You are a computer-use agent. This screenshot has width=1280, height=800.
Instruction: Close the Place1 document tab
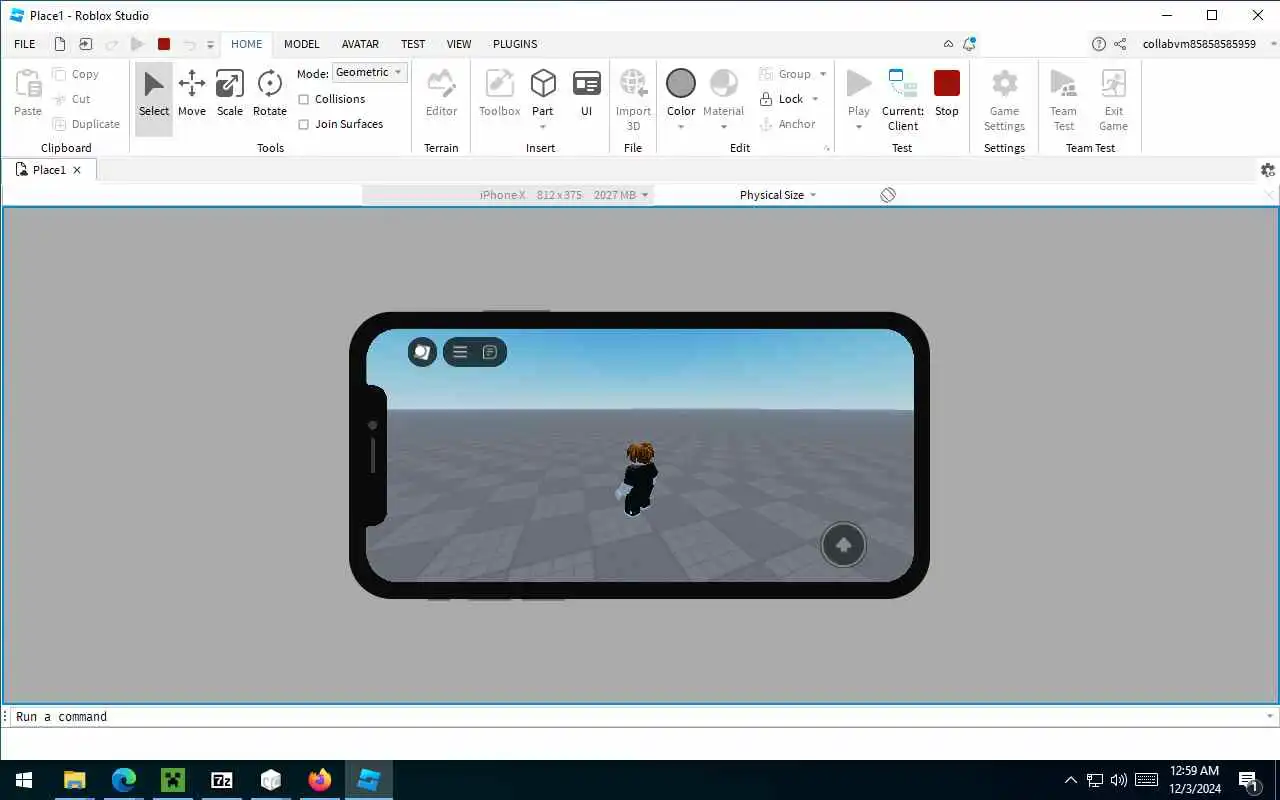pos(77,170)
